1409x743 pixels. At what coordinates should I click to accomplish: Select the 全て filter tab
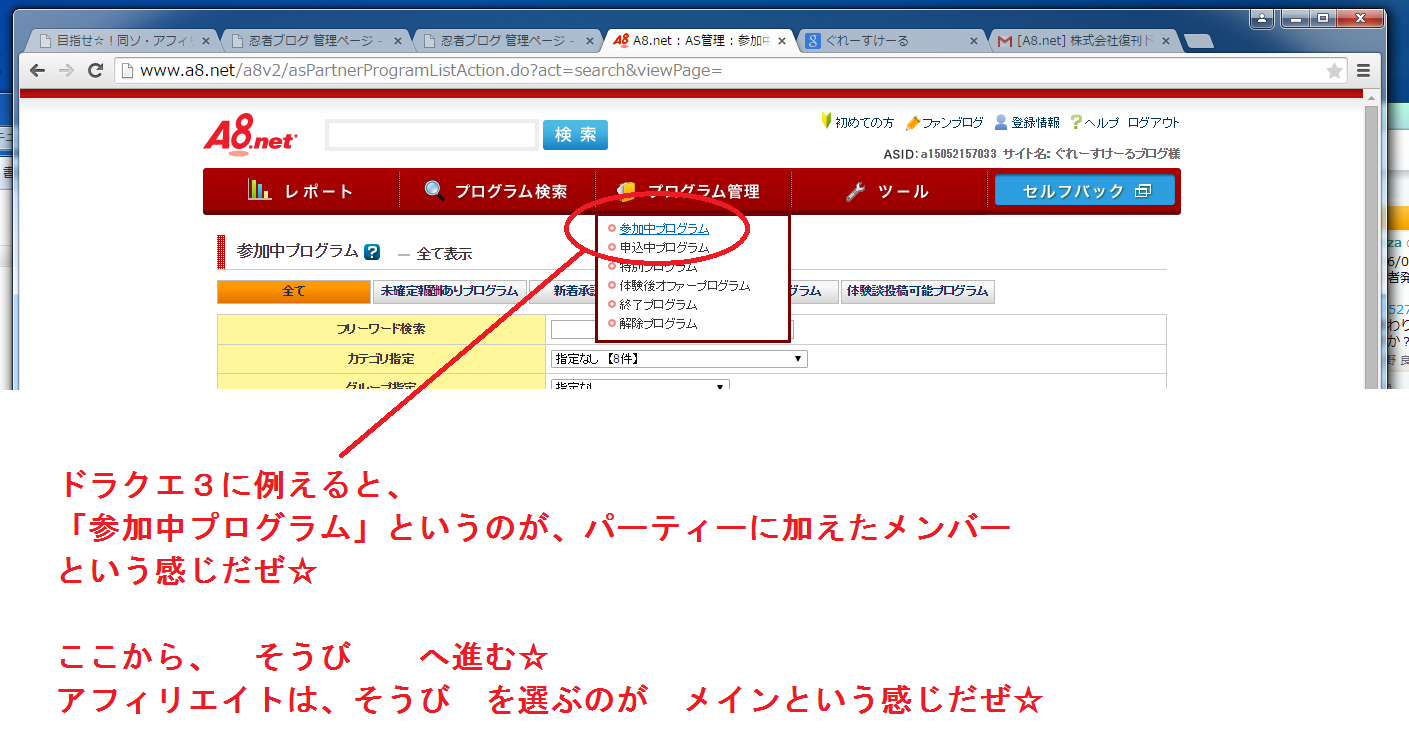click(x=294, y=291)
